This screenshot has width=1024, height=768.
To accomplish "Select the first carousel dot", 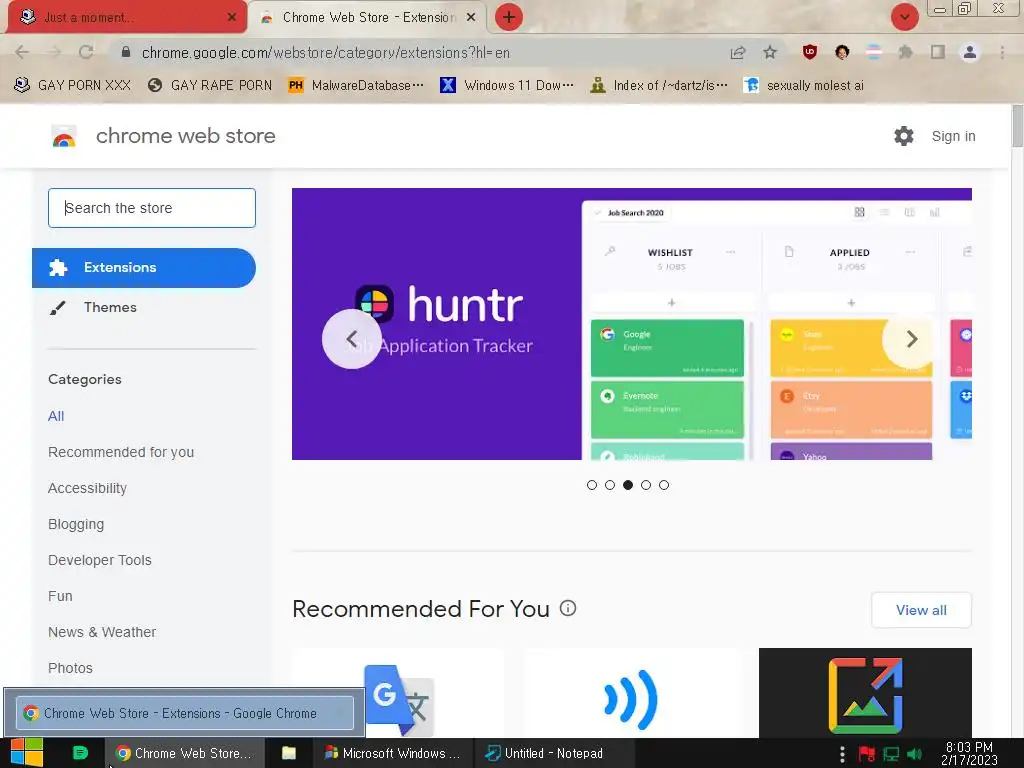I will pos(592,485).
